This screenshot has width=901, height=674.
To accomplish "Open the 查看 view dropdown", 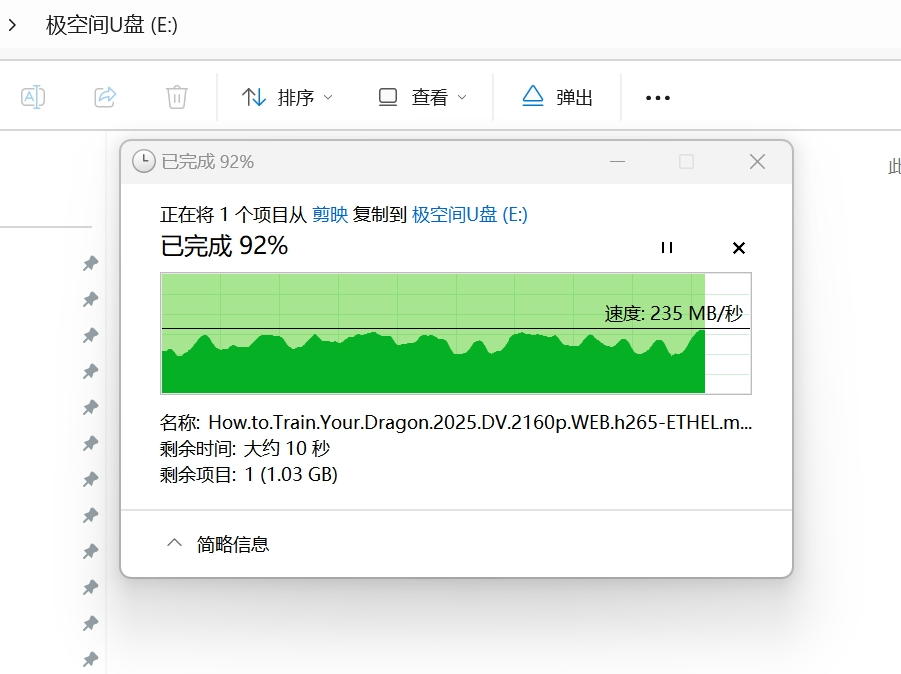I will [422, 97].
